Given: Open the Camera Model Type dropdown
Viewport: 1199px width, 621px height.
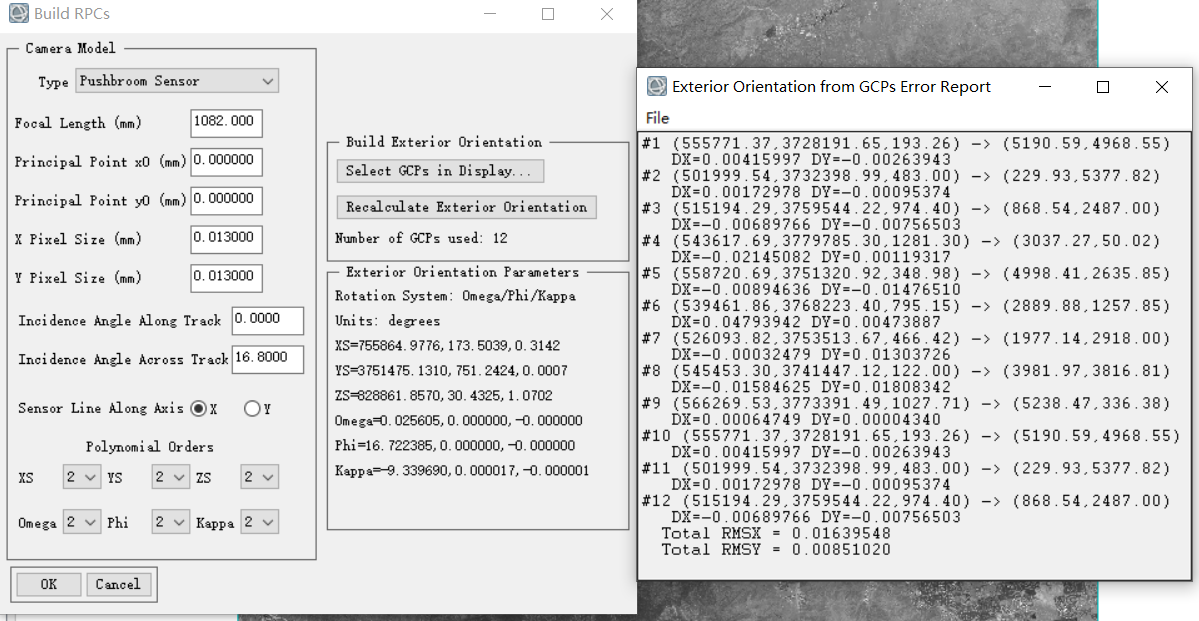Looking at the screenshot, I should point(177,81).
